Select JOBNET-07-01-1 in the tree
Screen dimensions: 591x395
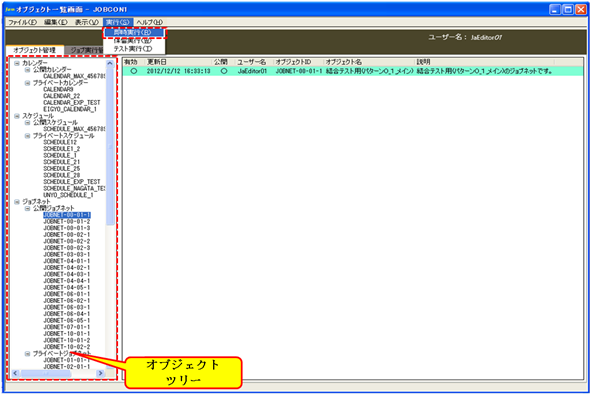pos(67,327)
